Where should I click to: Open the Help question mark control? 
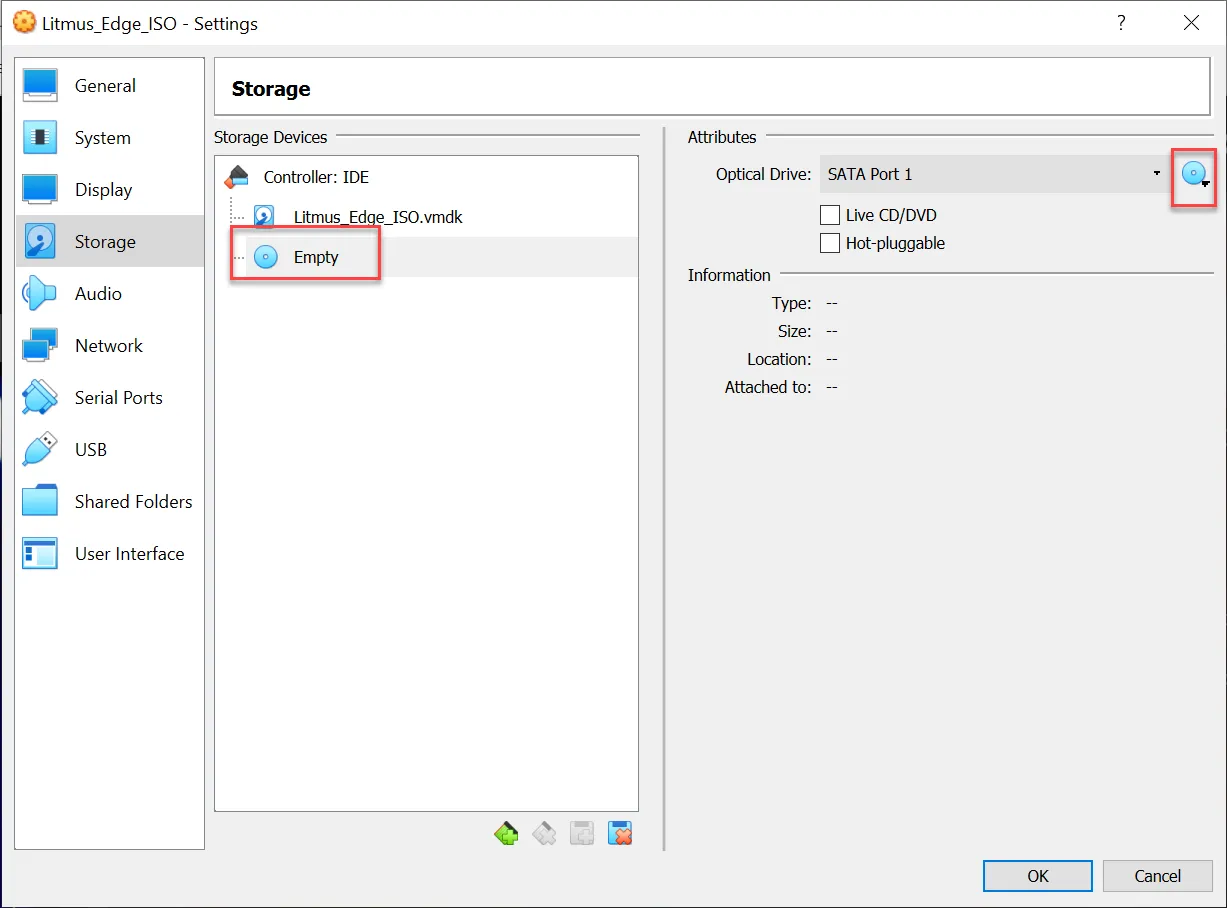[x=1121, y=22]
